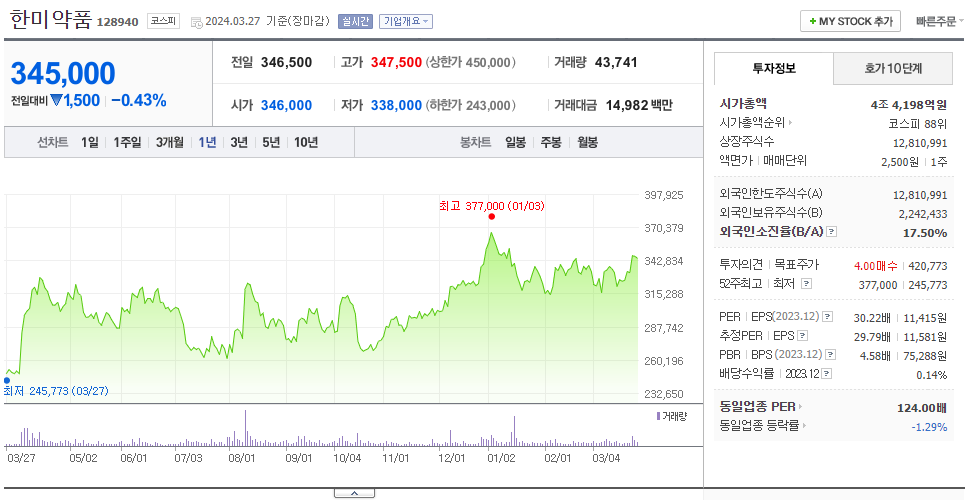Click the 액면가 value 2,500원

point(900,162)
